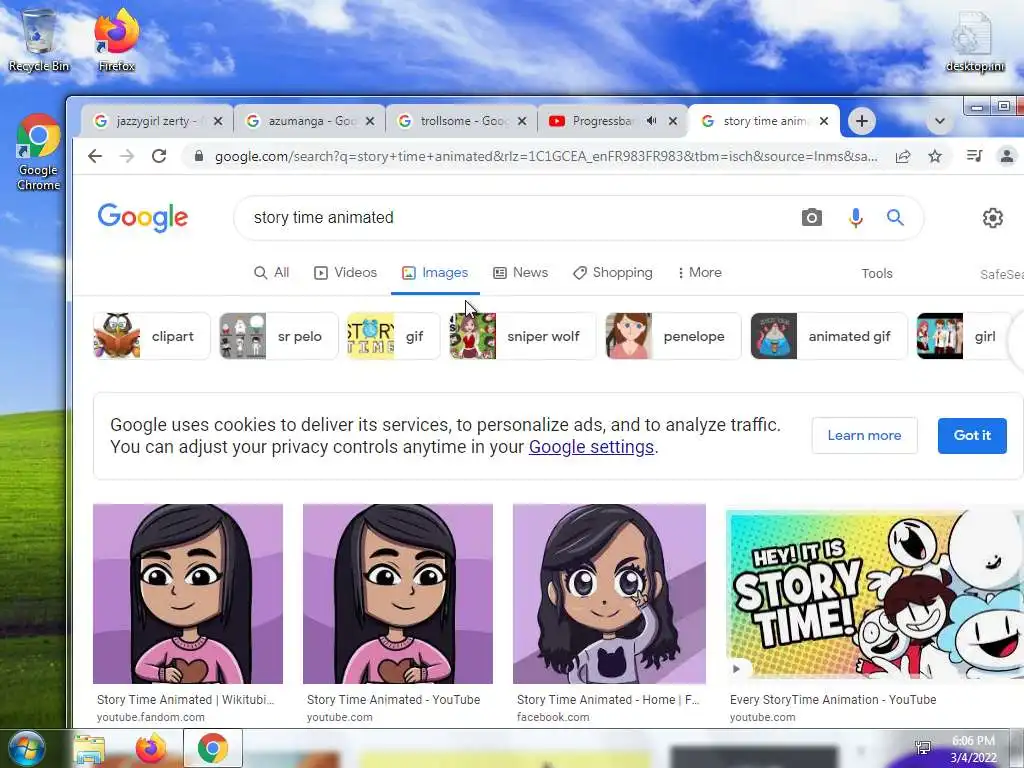Click the forward navigation arrow

127,156
